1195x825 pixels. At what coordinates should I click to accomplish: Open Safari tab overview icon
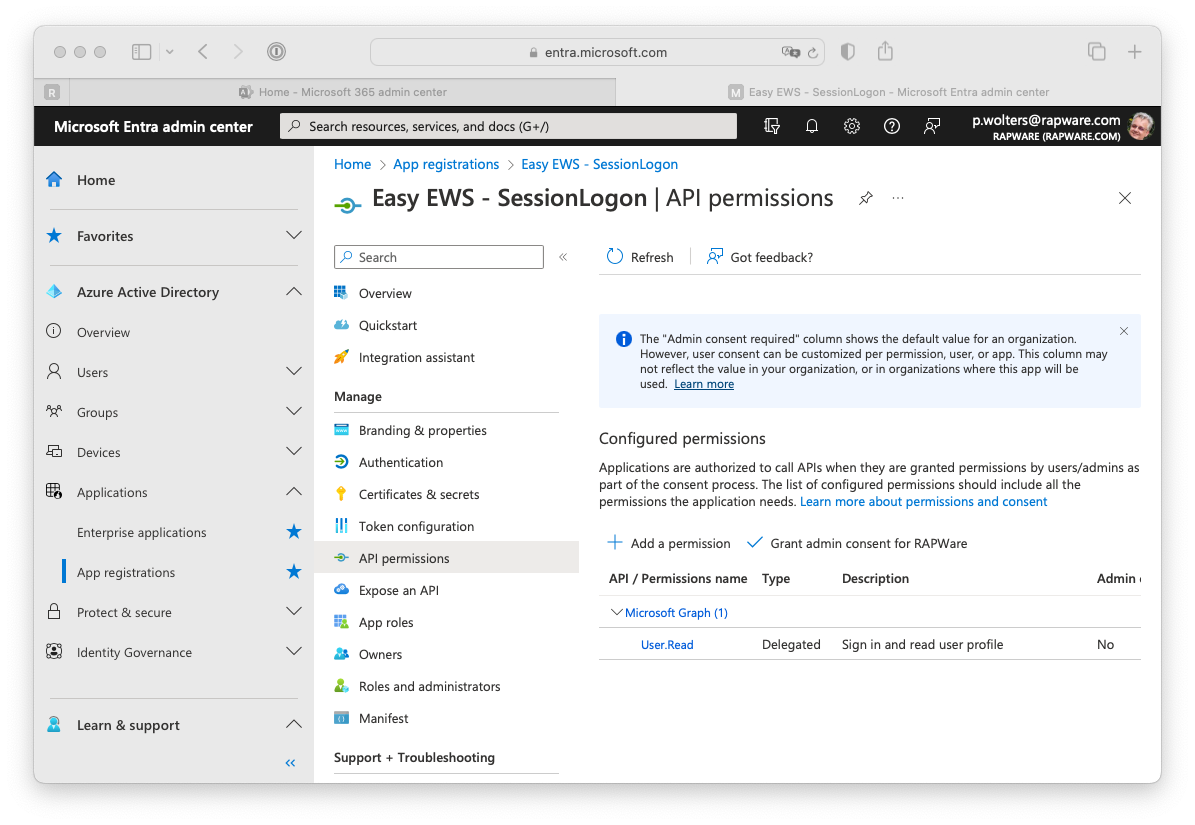point(1097,52)
